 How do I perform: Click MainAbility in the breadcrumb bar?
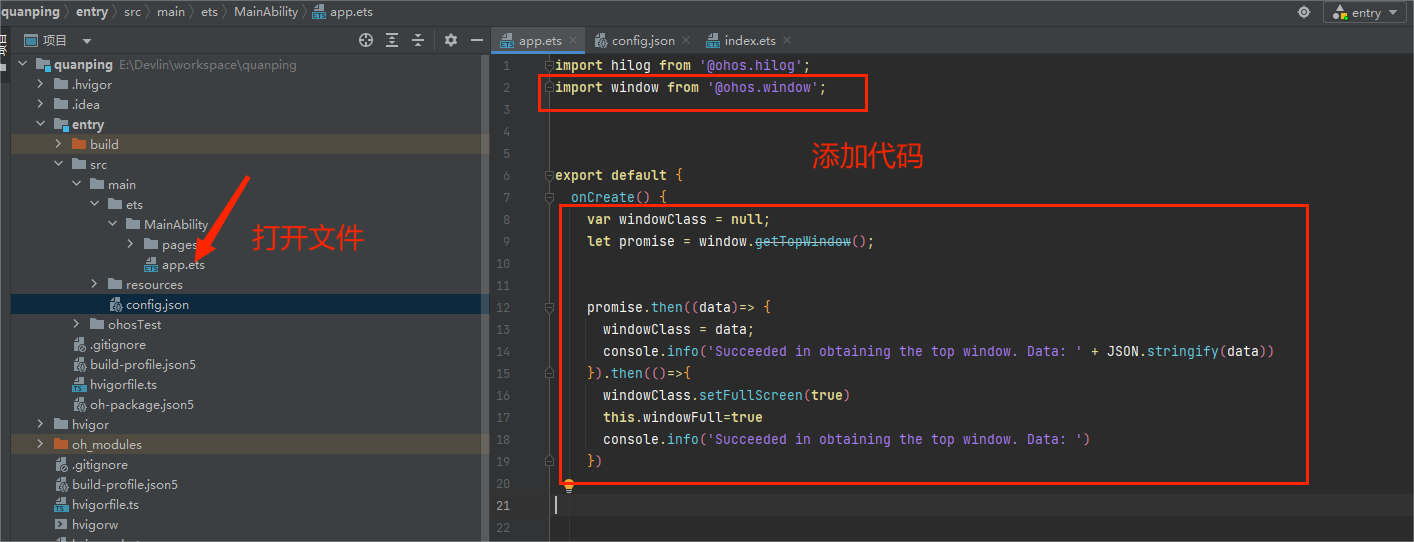[266, 12]
